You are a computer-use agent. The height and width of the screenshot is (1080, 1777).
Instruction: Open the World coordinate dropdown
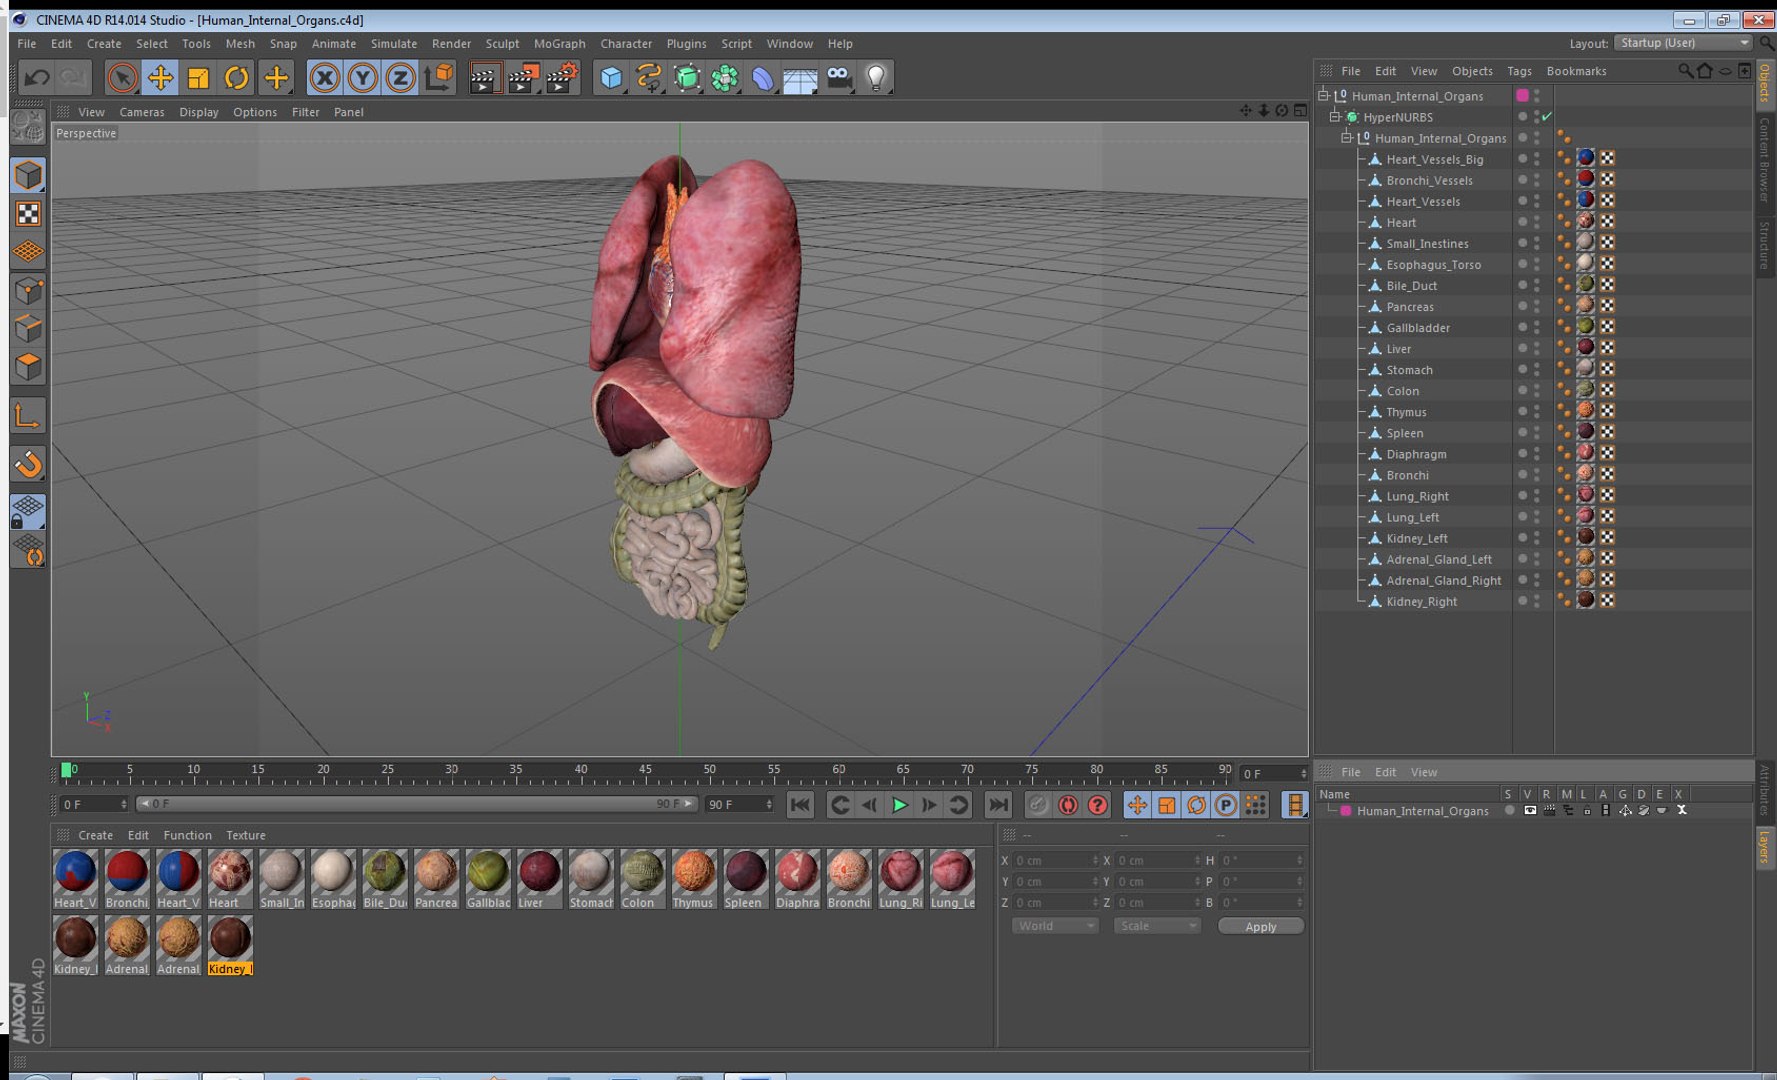tap(1055, 926)
